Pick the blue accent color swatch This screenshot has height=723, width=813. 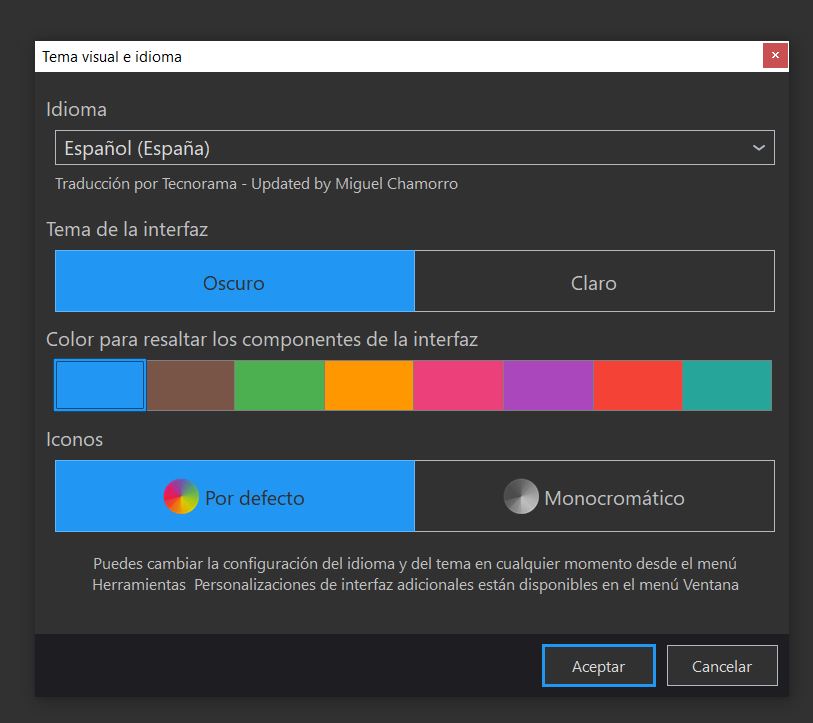100,386
